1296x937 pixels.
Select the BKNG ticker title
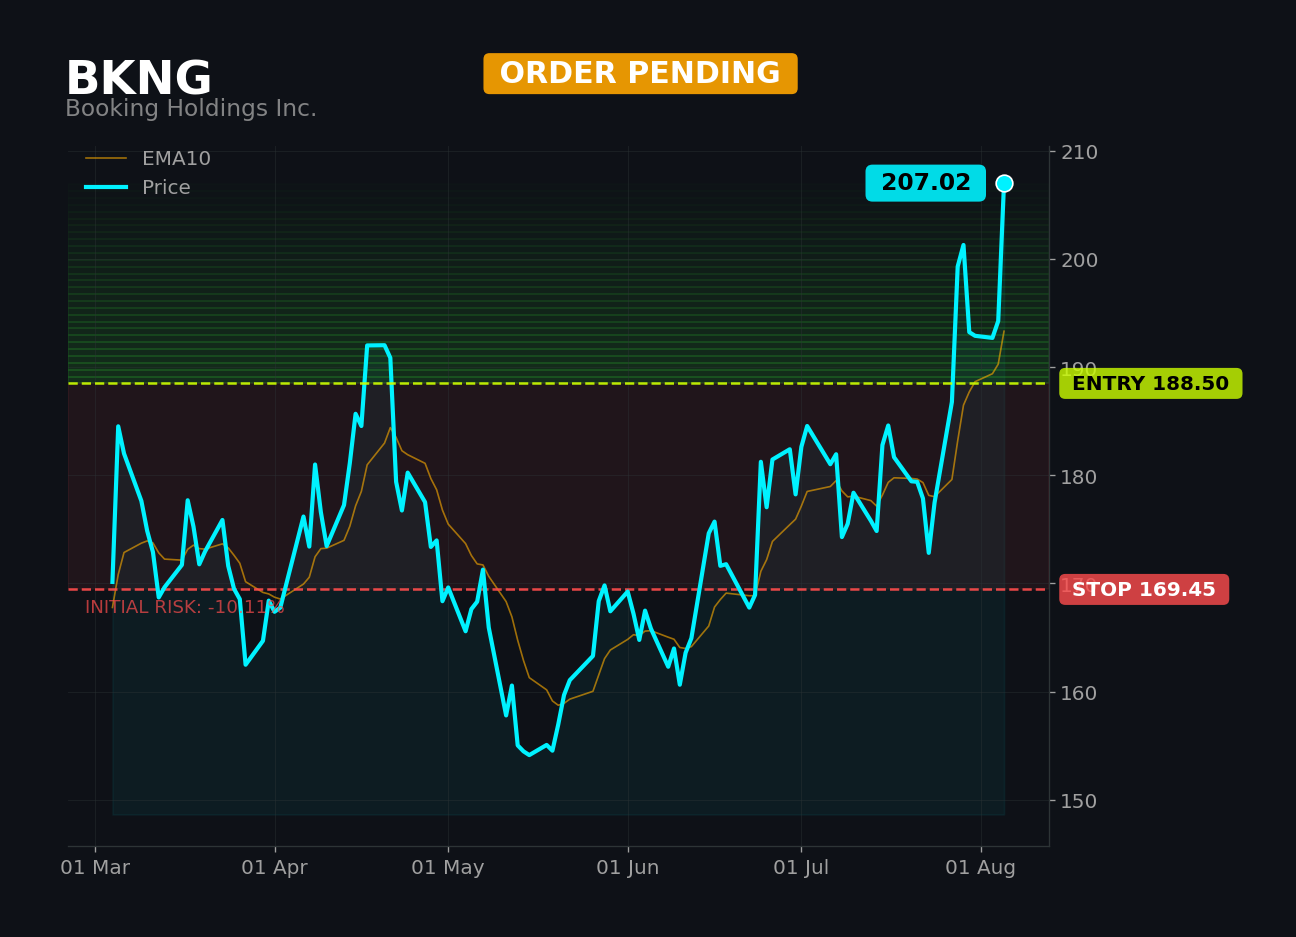point(138,79)
